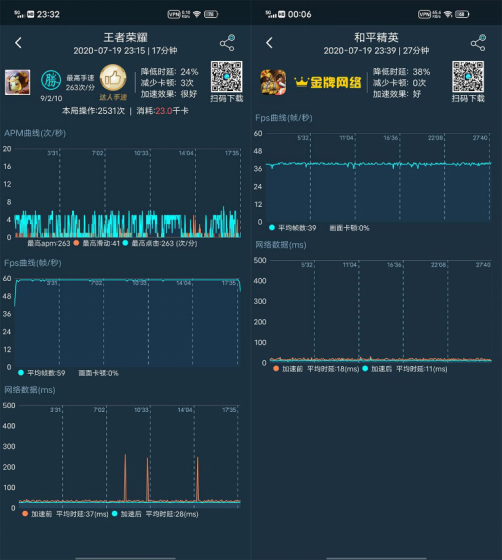Tap date 2020-07-19 23:39 | 27分钟

click(376, 51)
